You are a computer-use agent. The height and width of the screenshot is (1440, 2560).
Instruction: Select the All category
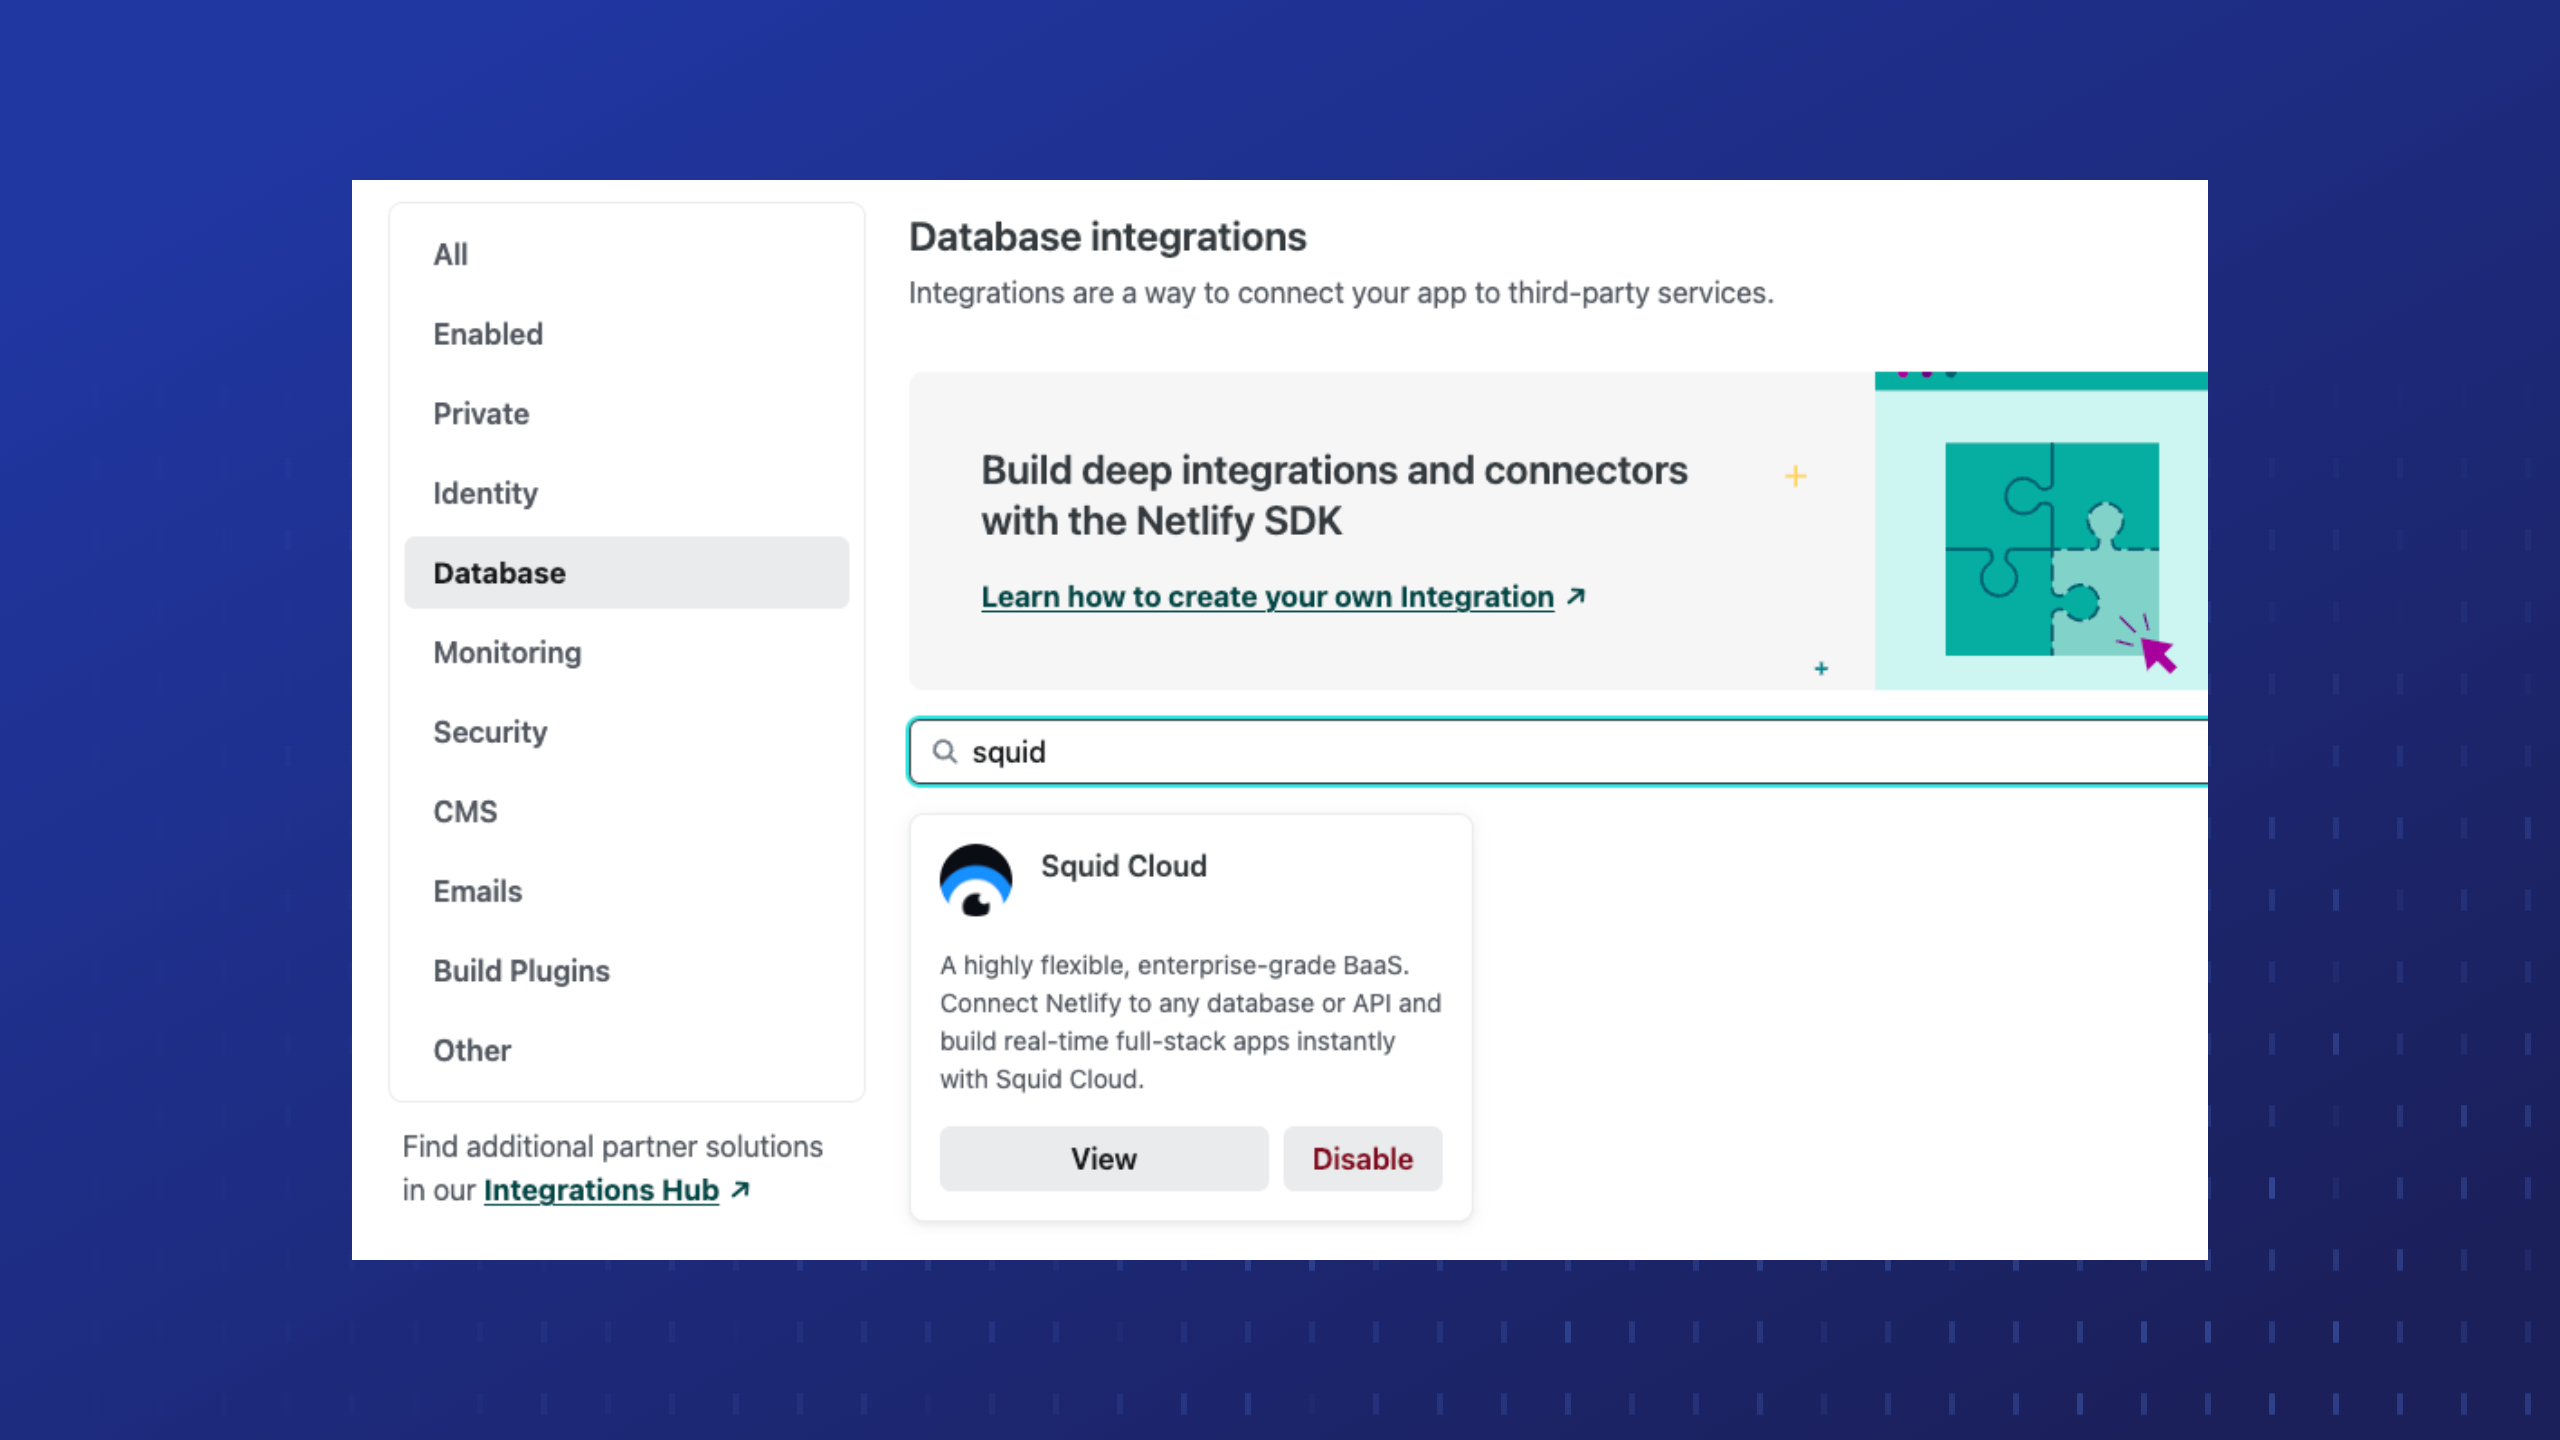coord(450,255)
